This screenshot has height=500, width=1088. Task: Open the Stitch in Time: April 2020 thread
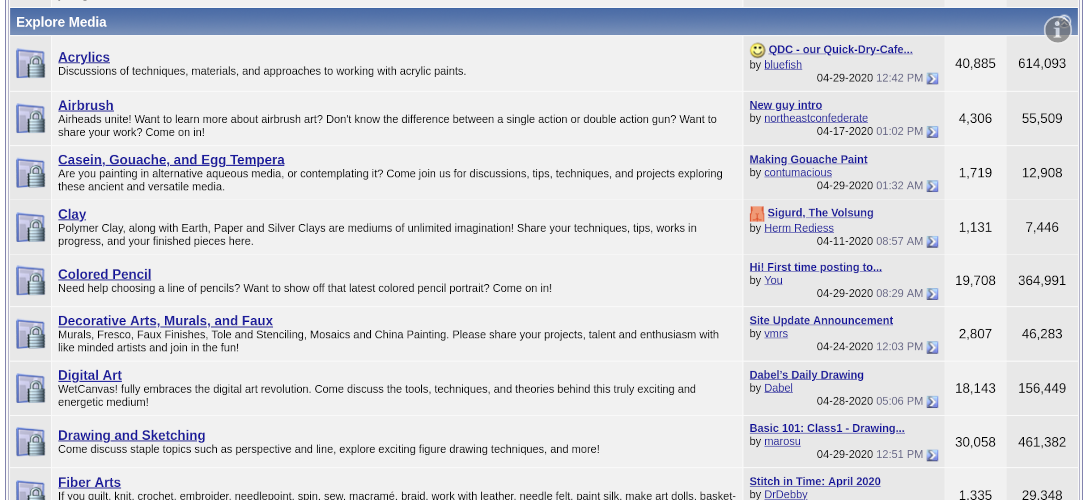click(814, 482)
